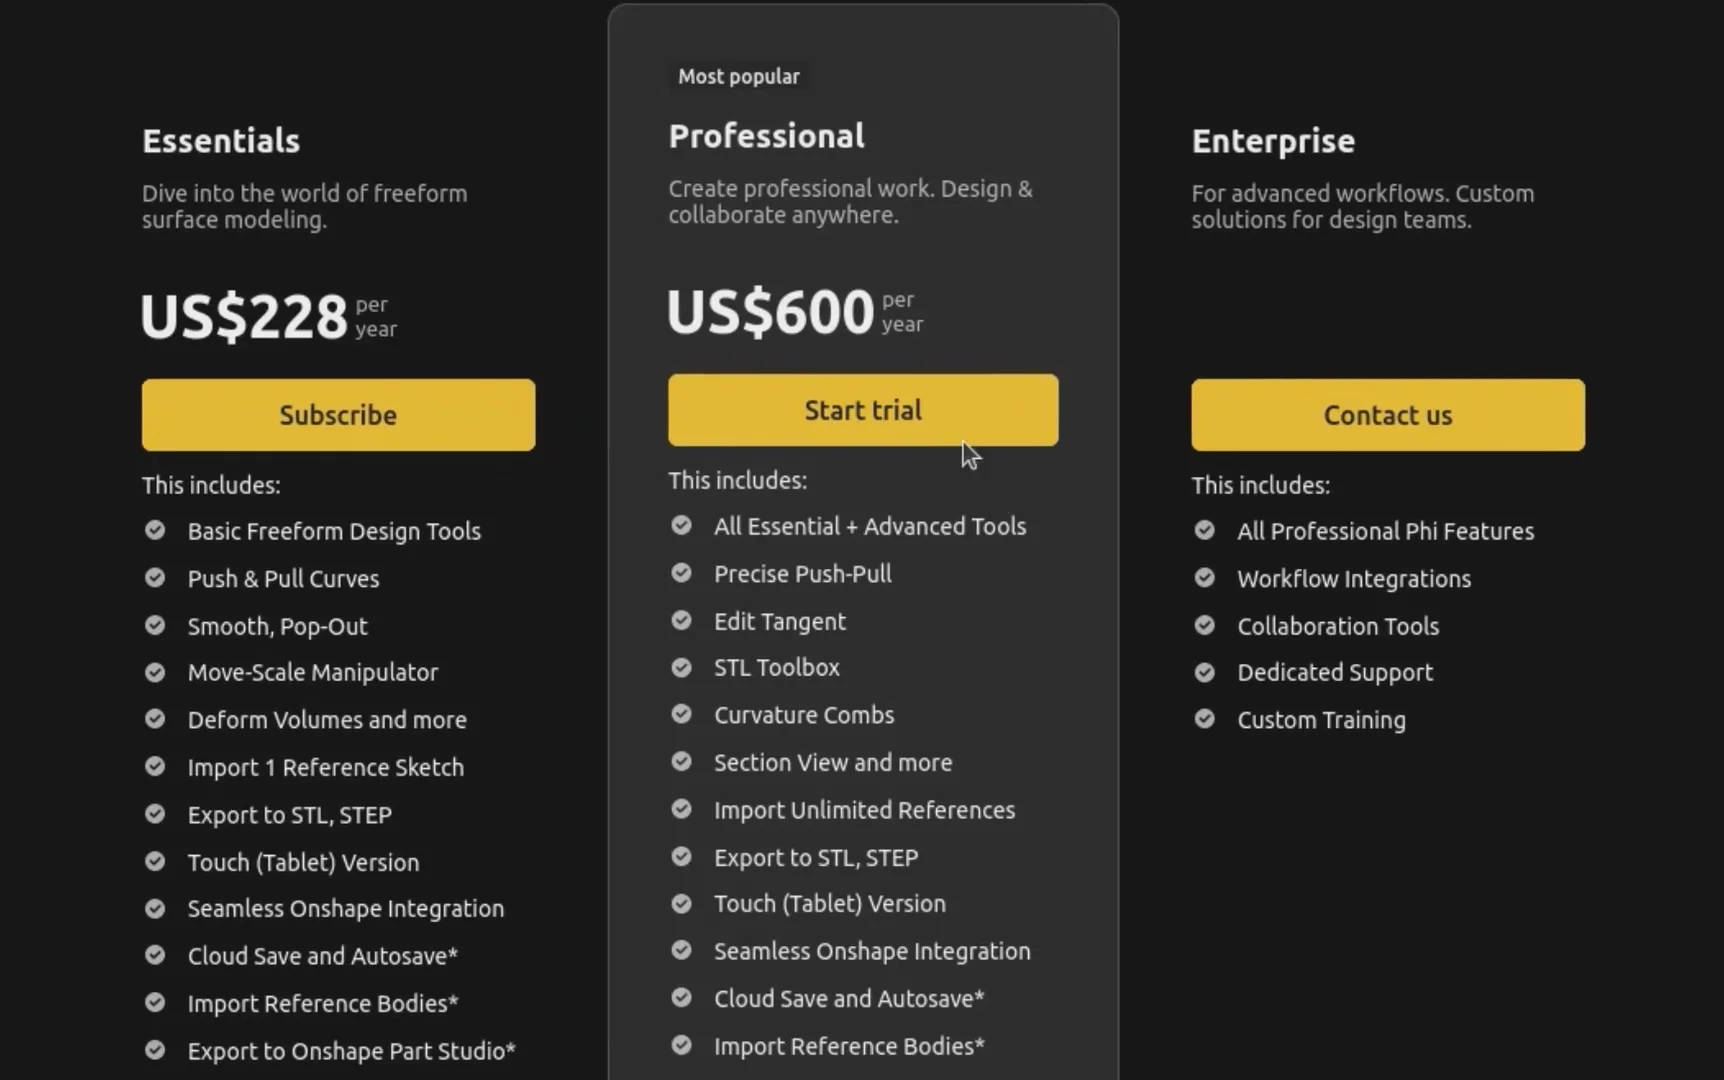The image size is (1724, 1080).
Task: Click the US$600 price text
Action: click(771, 312)
